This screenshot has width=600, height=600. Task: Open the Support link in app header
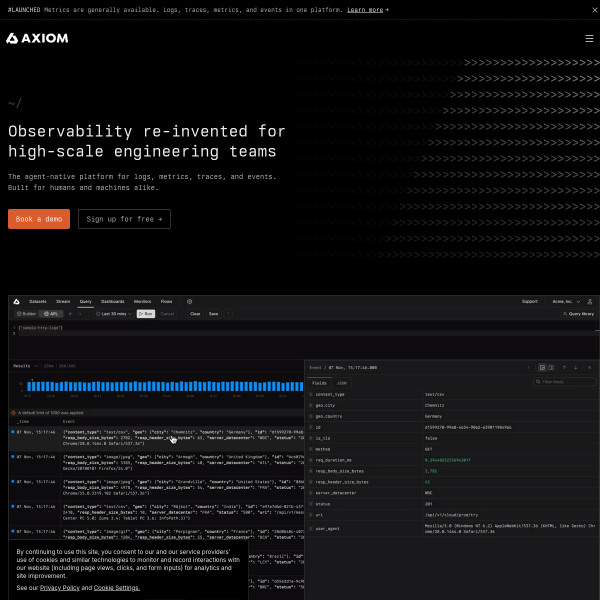pyautogui.click(x=530, y=302)
